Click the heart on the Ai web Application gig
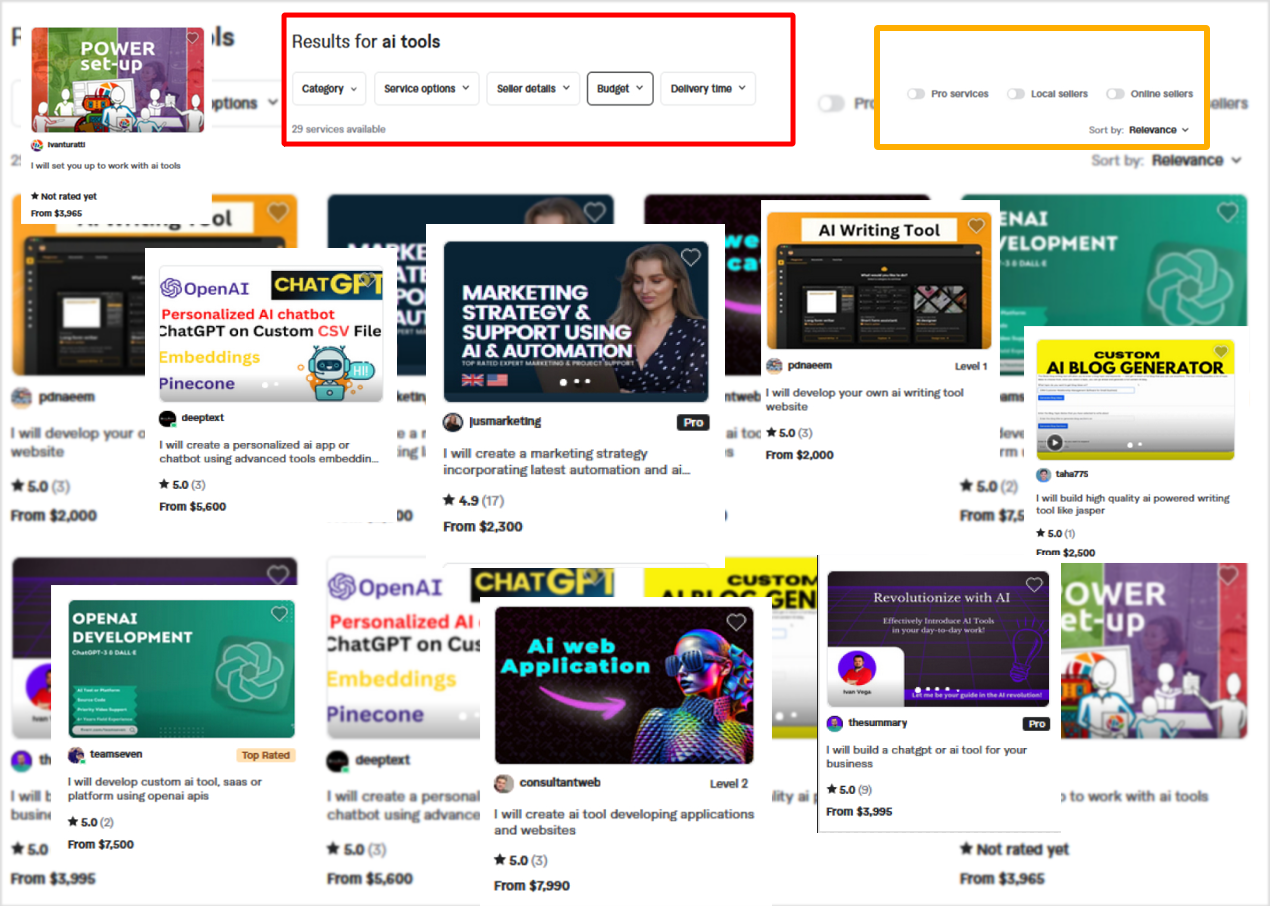This screenshot has width=1270, height=906. 736,622
